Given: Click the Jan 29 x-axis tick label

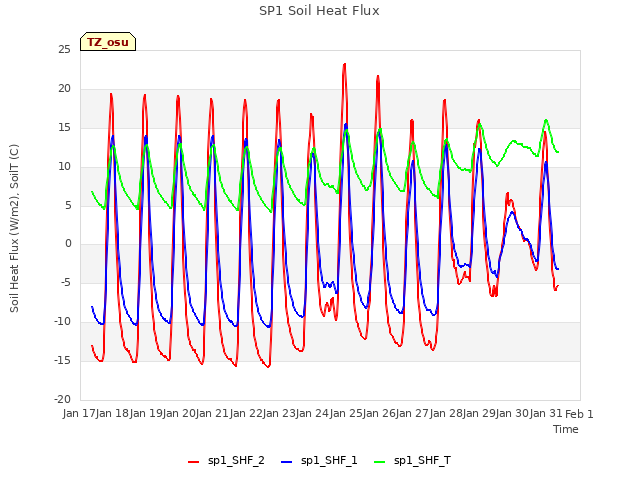Looking at the screenshot, I should [x=479, y=414].
